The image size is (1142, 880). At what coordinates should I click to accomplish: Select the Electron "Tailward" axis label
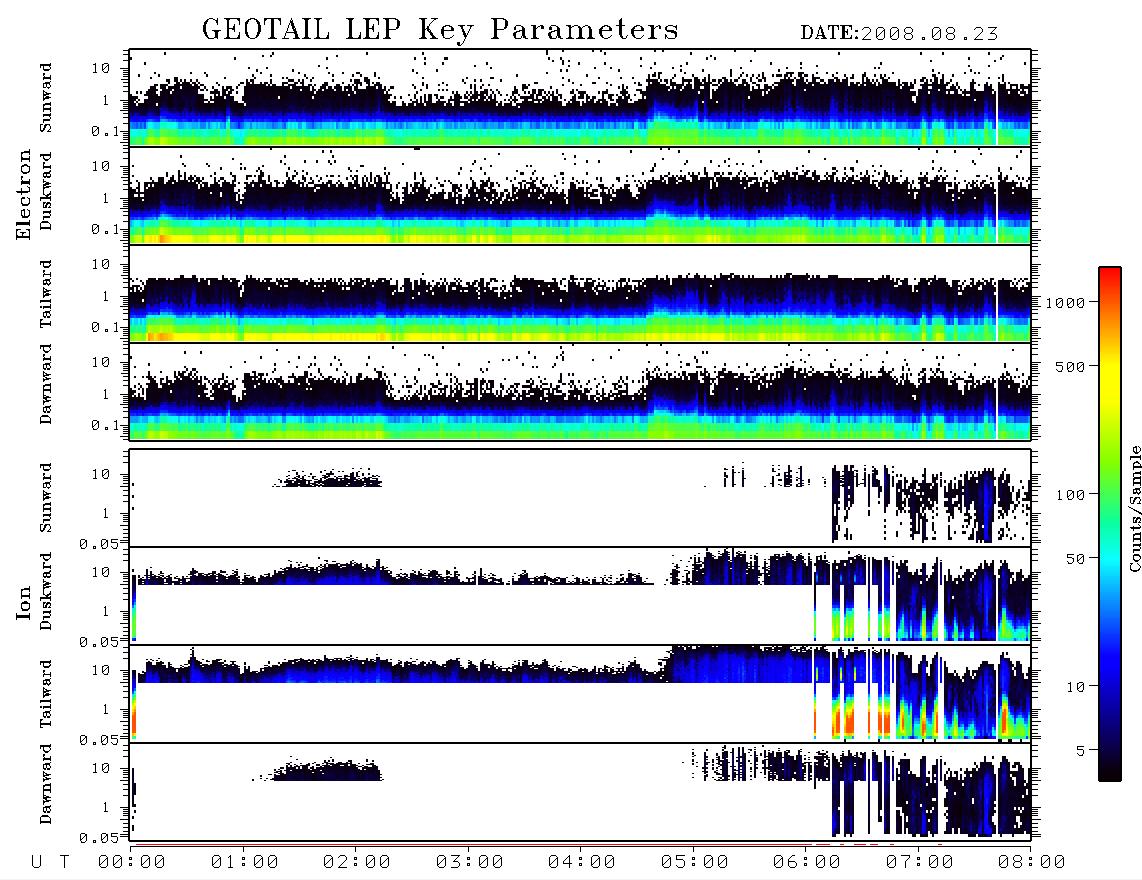[x=46, y=294]
